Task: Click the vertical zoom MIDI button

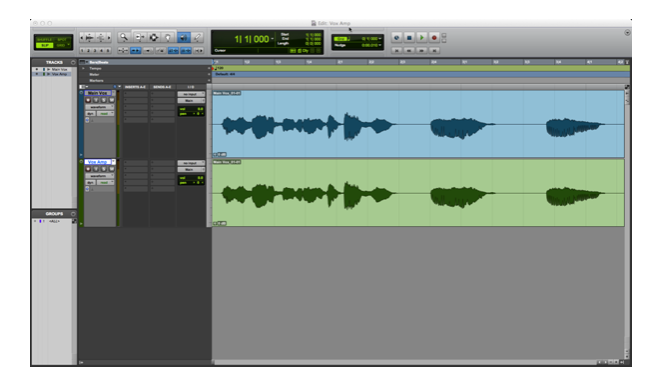Action: (101, 37)
